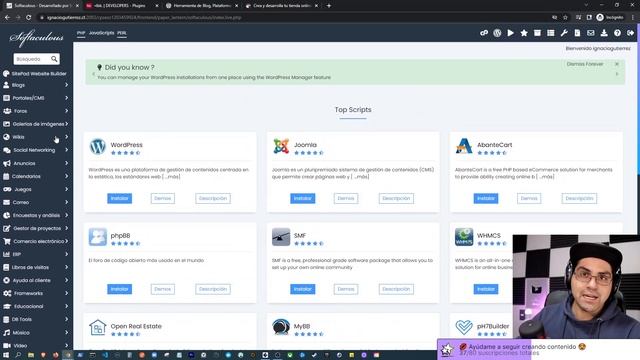The image size is (640, 360).
Task: Open WordPress Manager icon in toolbar
Action: pos(497,33)
